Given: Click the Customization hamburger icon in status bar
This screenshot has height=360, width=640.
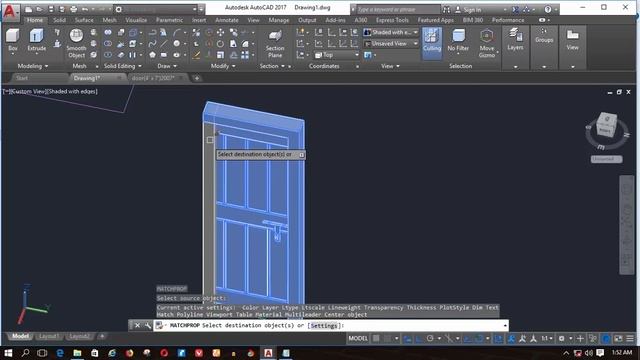Looking at the screenshot, I should pos(630,338).
